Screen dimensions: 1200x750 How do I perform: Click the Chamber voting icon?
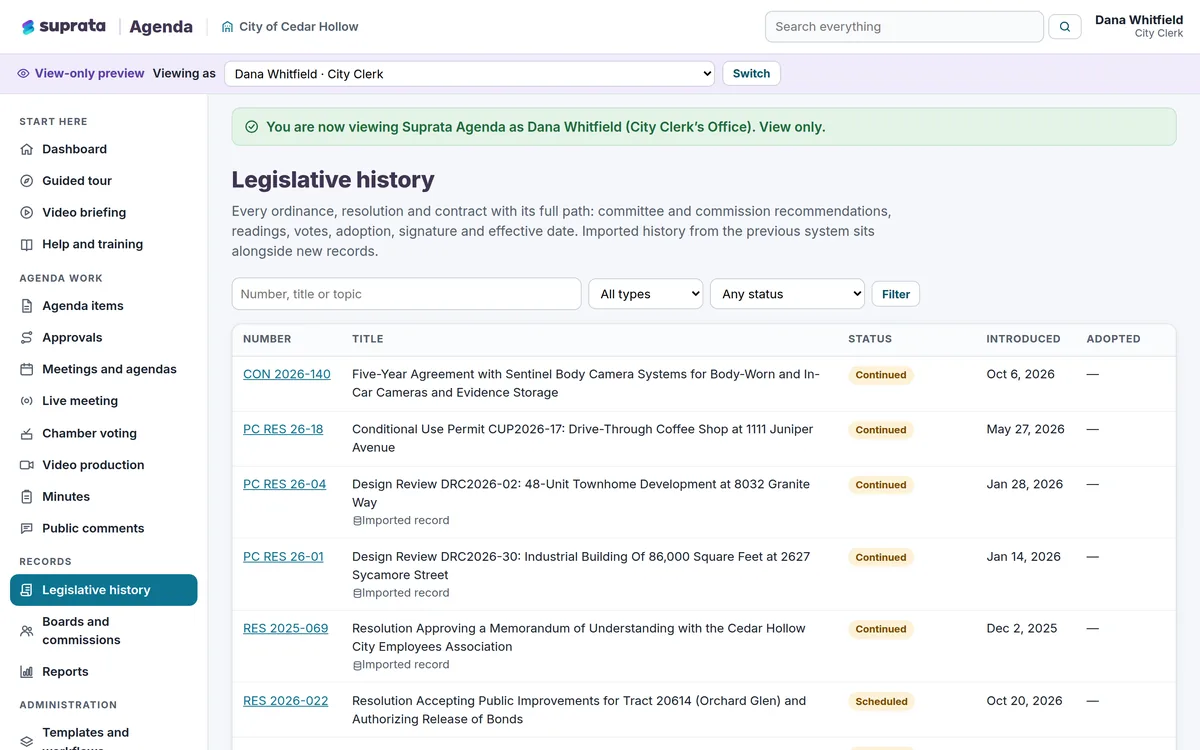27,433
